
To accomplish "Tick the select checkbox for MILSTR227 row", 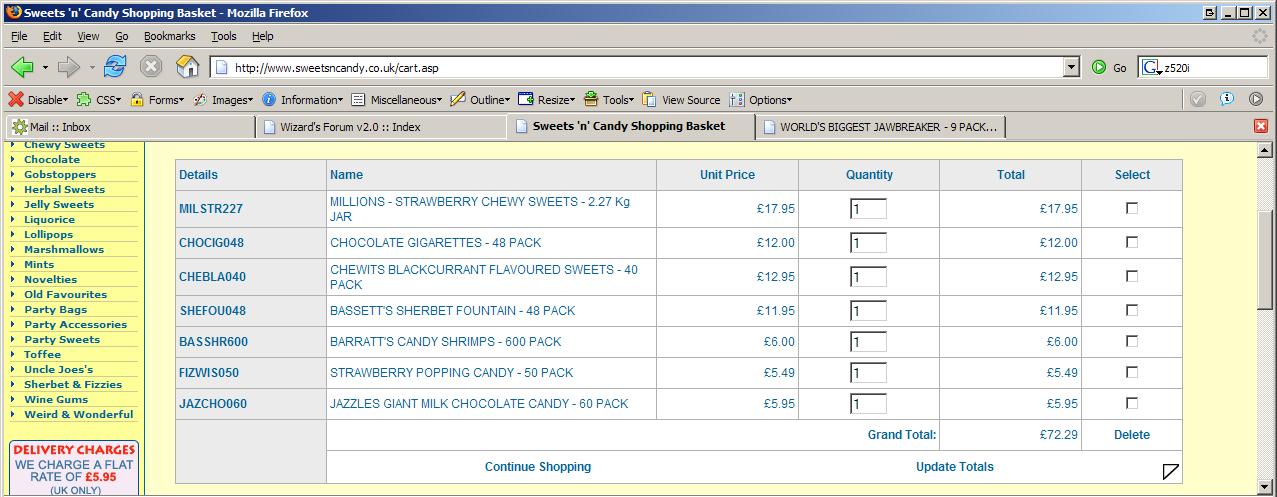I will [x=1132, y=208].
